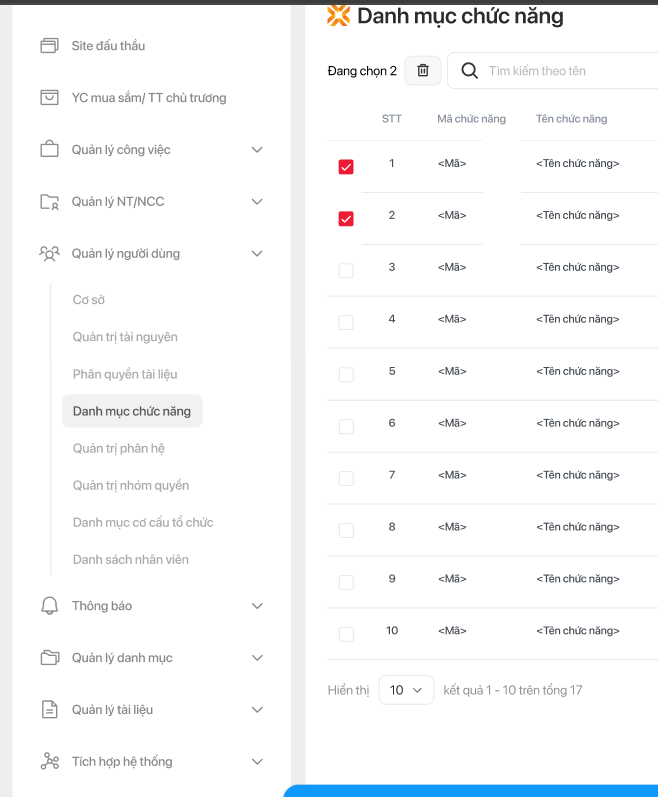658x797 pixels.
Task: Go to Phân quyền tài liệu page
Action: (x=125, y=374)
